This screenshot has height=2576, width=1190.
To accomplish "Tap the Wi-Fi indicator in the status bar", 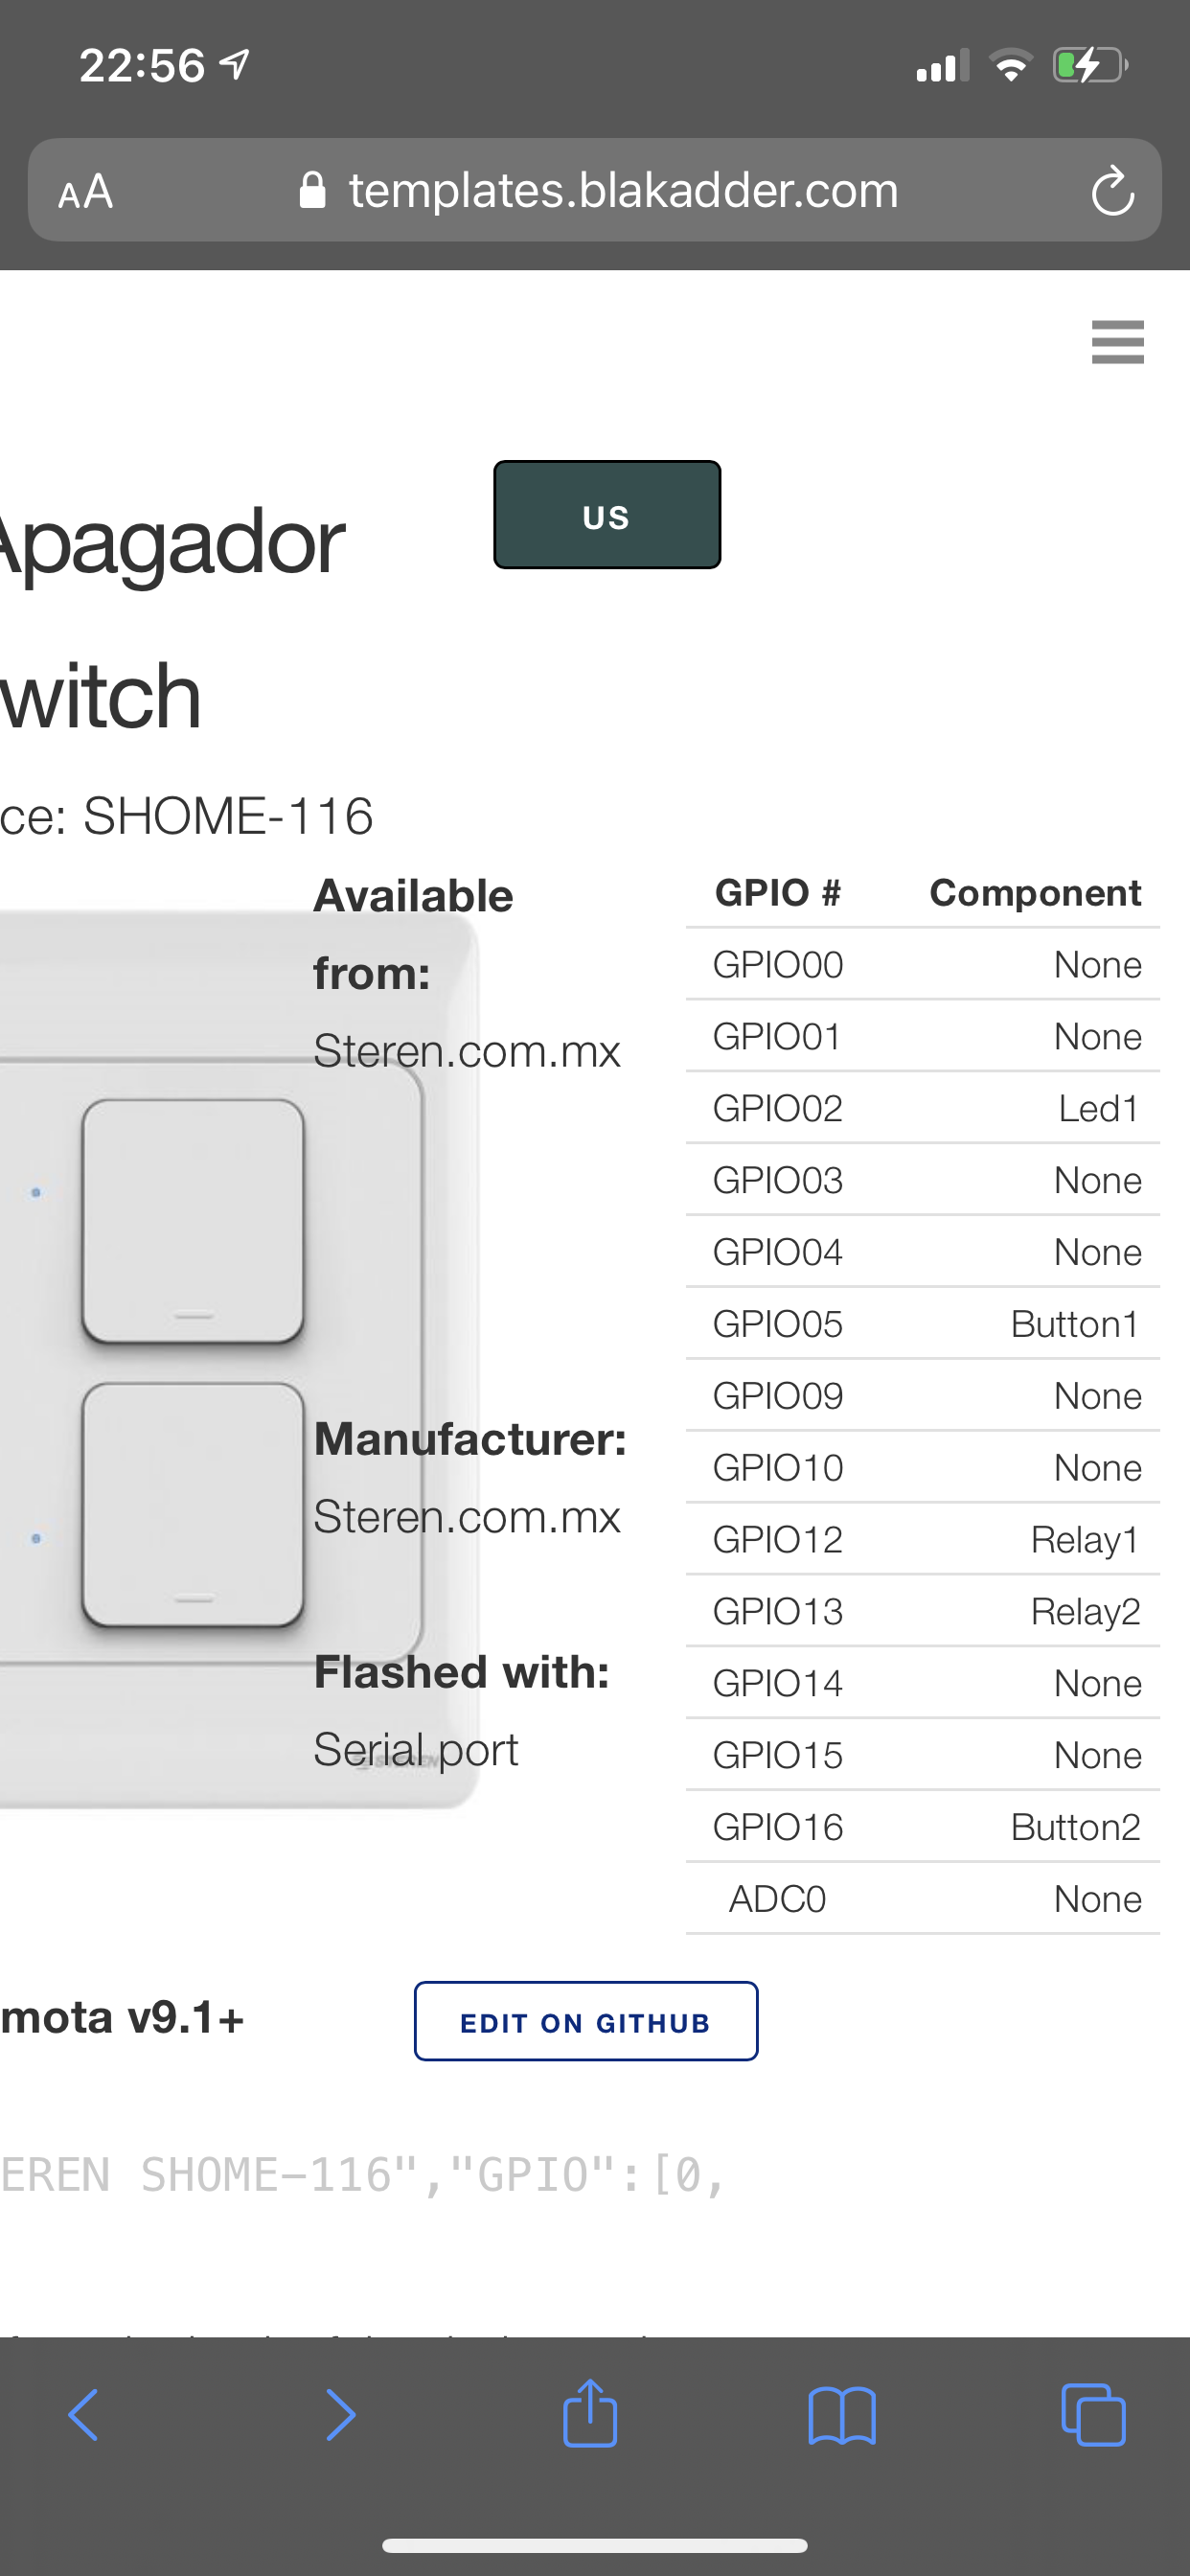I will coord(1012,66).
